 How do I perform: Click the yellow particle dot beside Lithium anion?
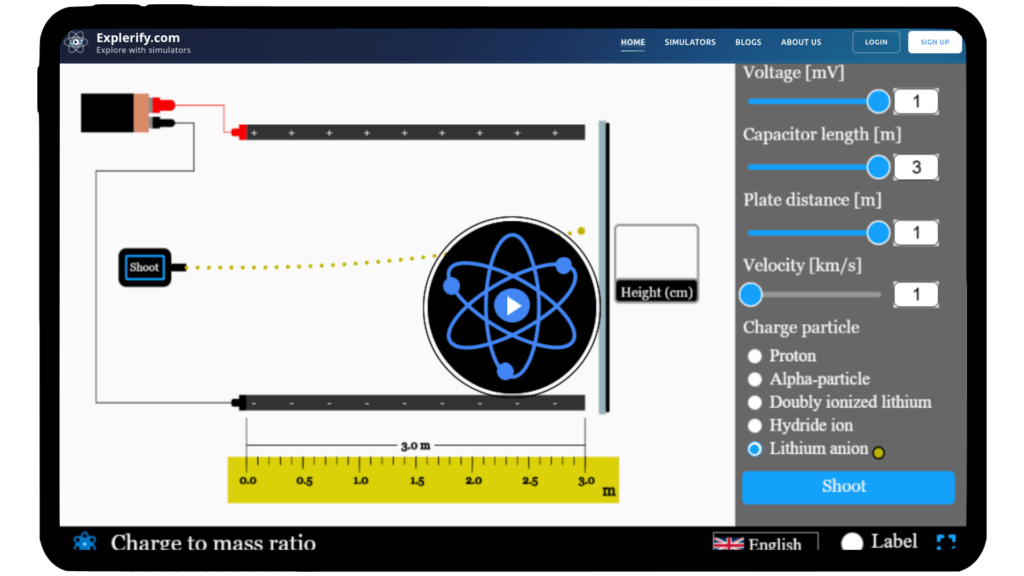pyautogui.click(x=879, y=452)
